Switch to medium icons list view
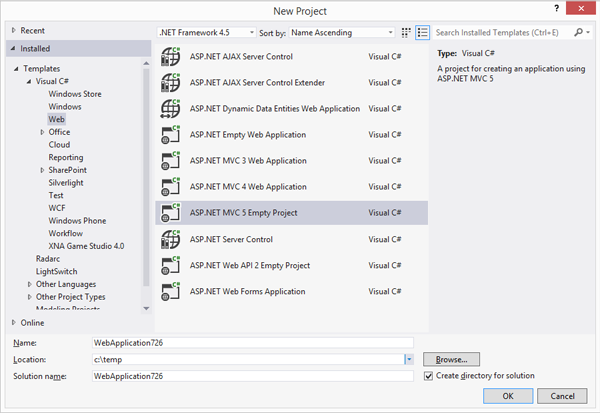Viewport: 600px width, 413px height. click(422, 32)
